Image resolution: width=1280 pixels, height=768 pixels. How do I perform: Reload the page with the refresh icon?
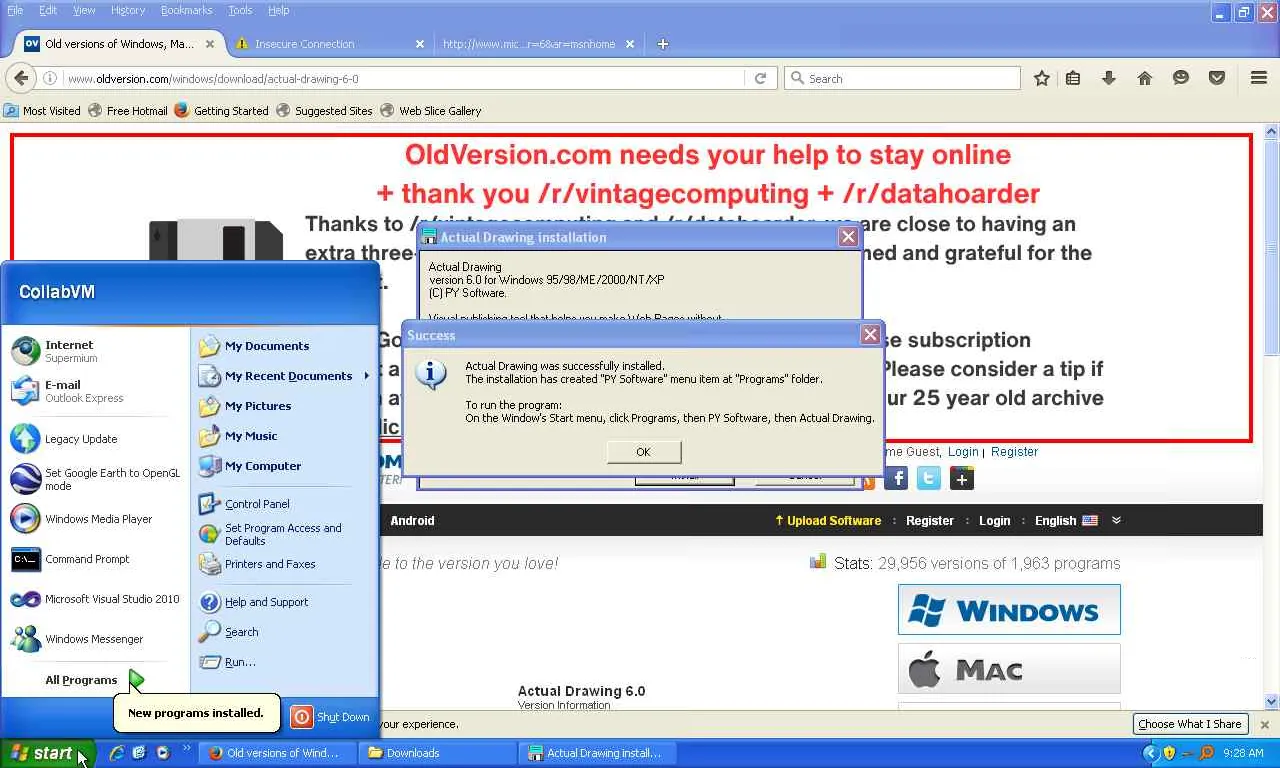[x=760, y=78]
